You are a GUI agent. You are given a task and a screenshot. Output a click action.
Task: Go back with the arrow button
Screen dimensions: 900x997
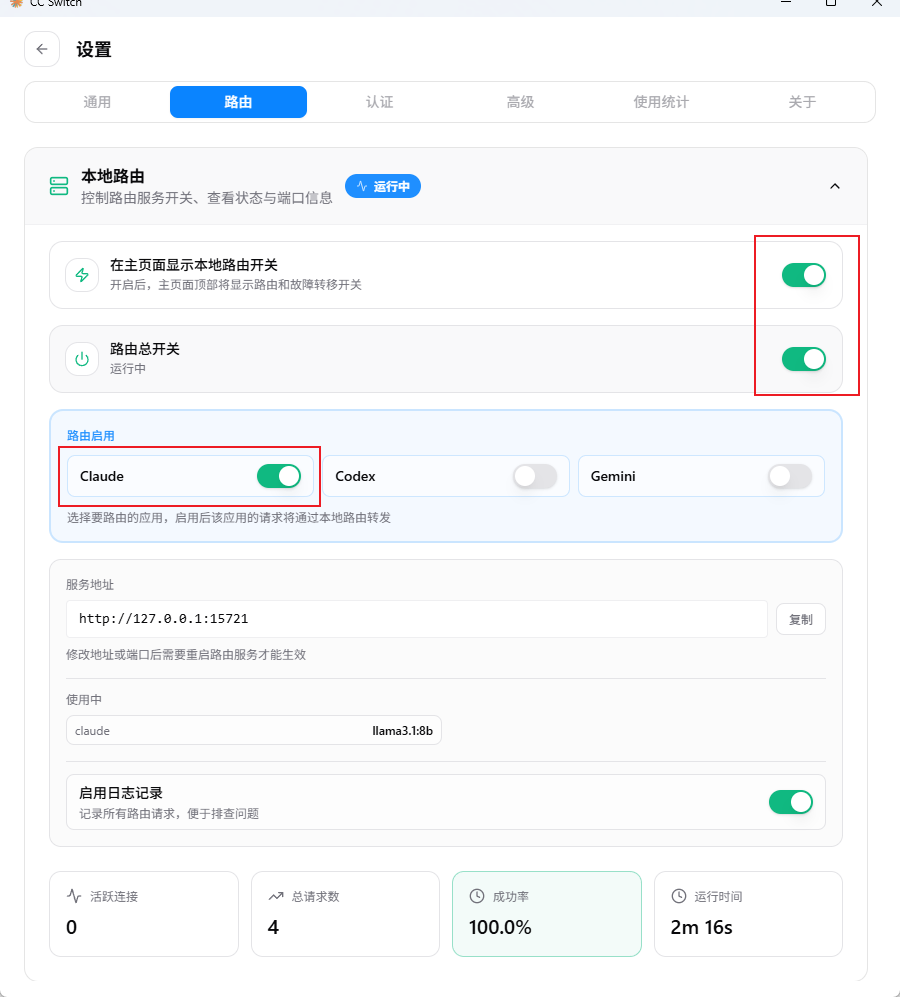42,49
